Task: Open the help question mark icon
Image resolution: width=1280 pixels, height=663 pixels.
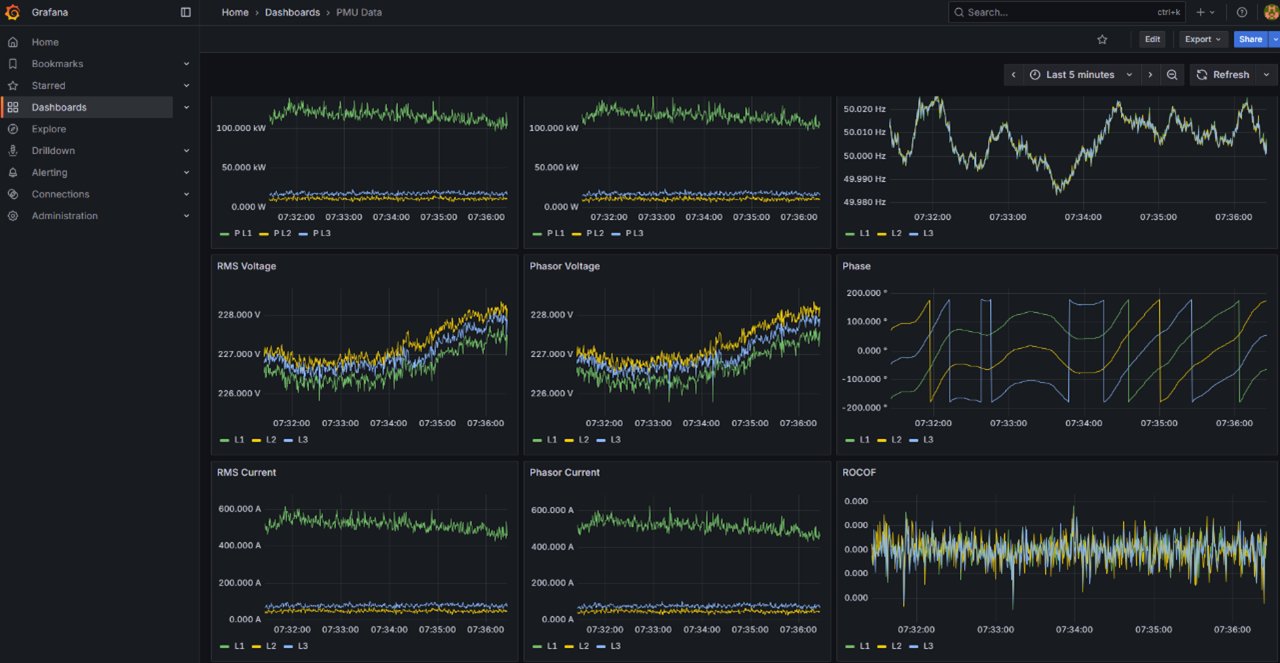Action: (x=1242, y=13)
